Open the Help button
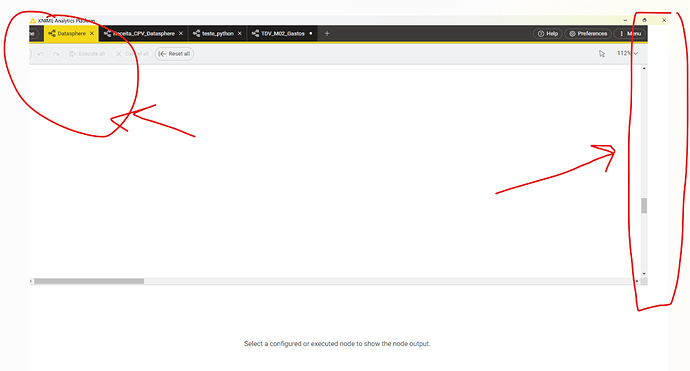 click(x=548, y=33)
